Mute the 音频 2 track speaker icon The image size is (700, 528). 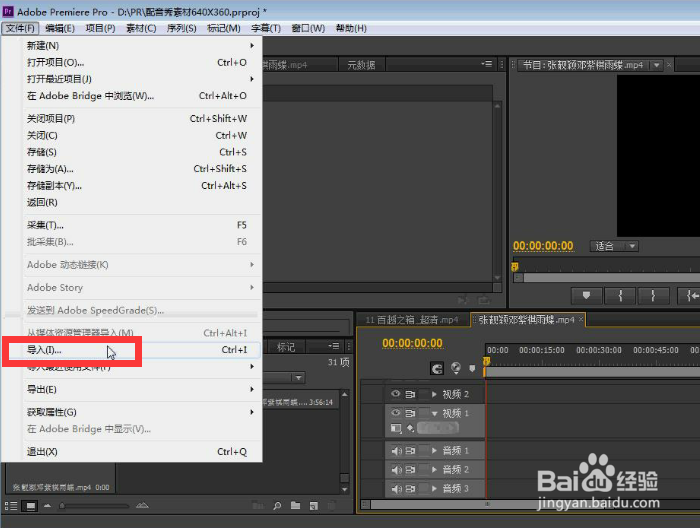tap(396, 470)
